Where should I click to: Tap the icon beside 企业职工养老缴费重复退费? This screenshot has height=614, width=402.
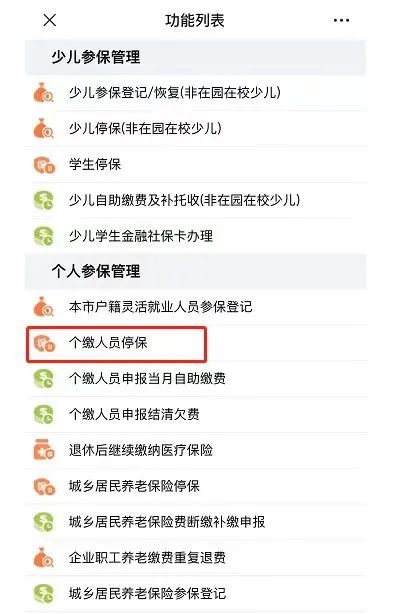(x=43, y=558)
